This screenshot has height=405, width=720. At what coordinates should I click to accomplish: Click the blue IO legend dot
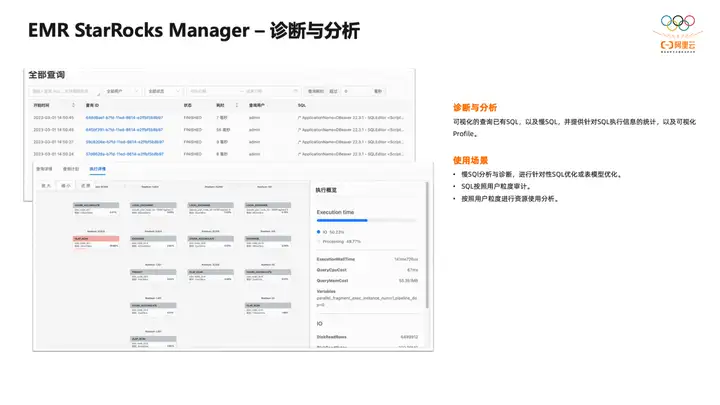[x=319, y=232]
